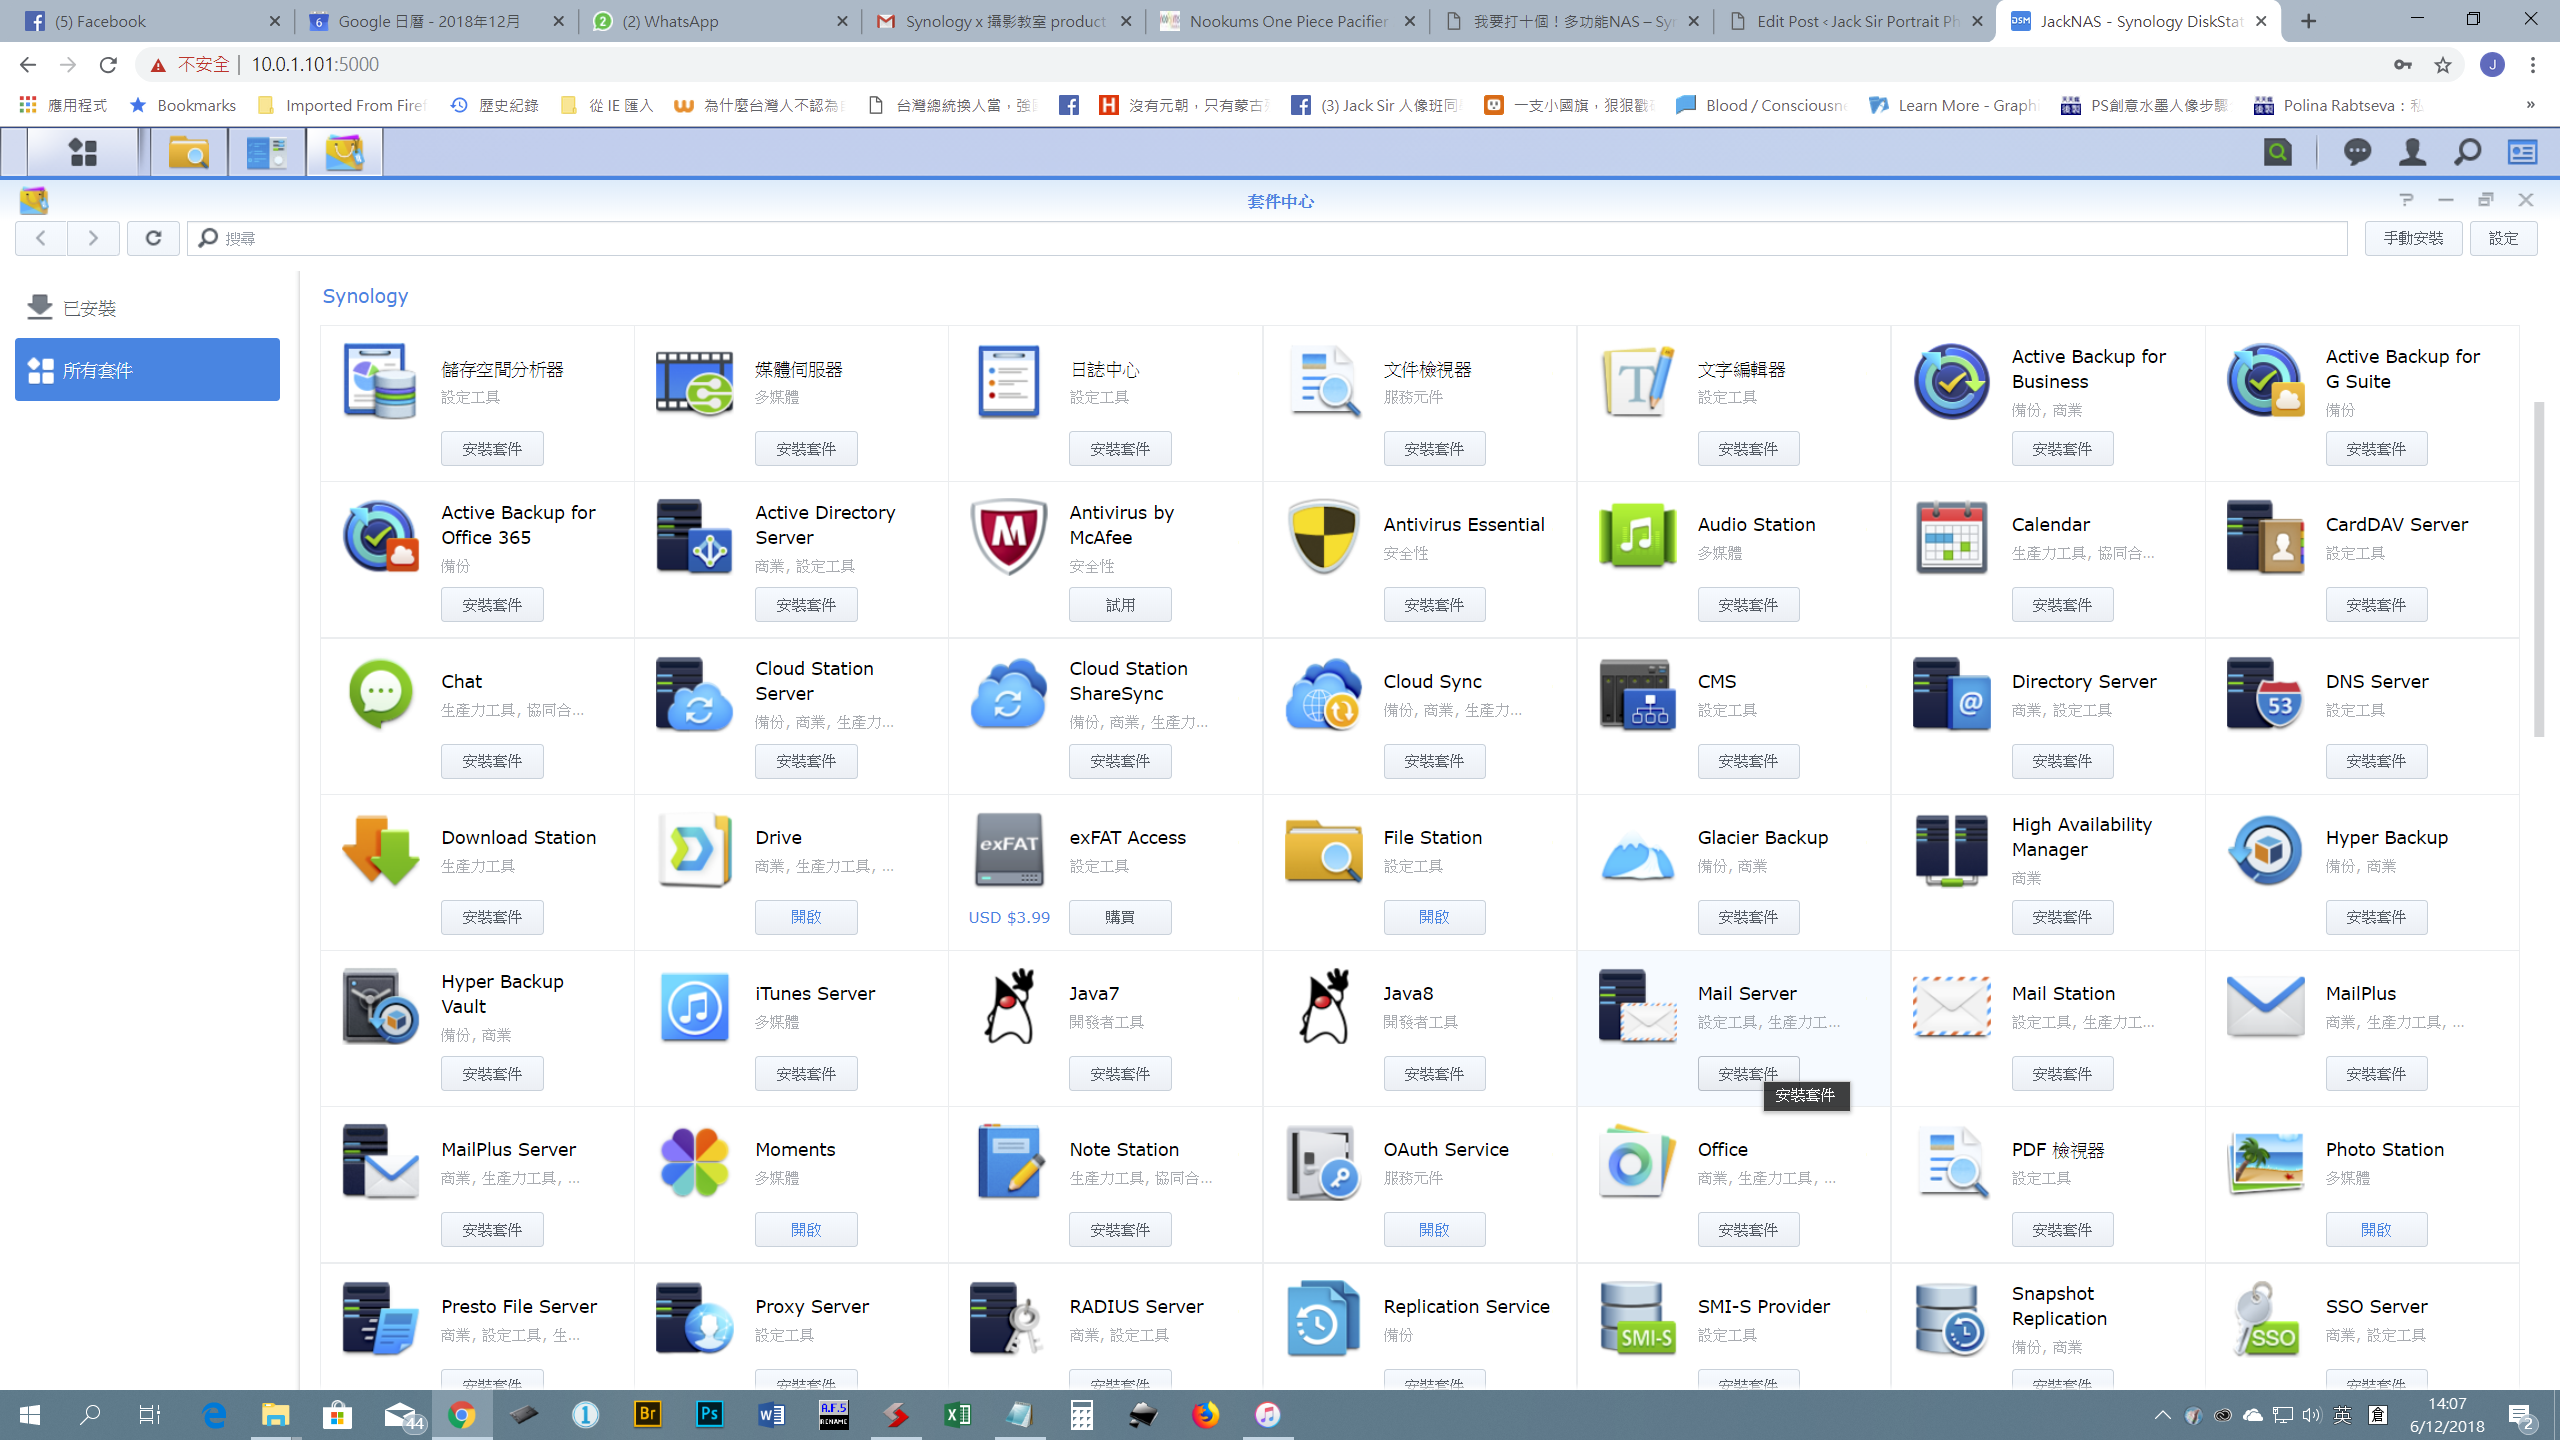Click the DSM search magnifier icon
This screenshot has height=1440, width=2560.
tap(2467, 152)
